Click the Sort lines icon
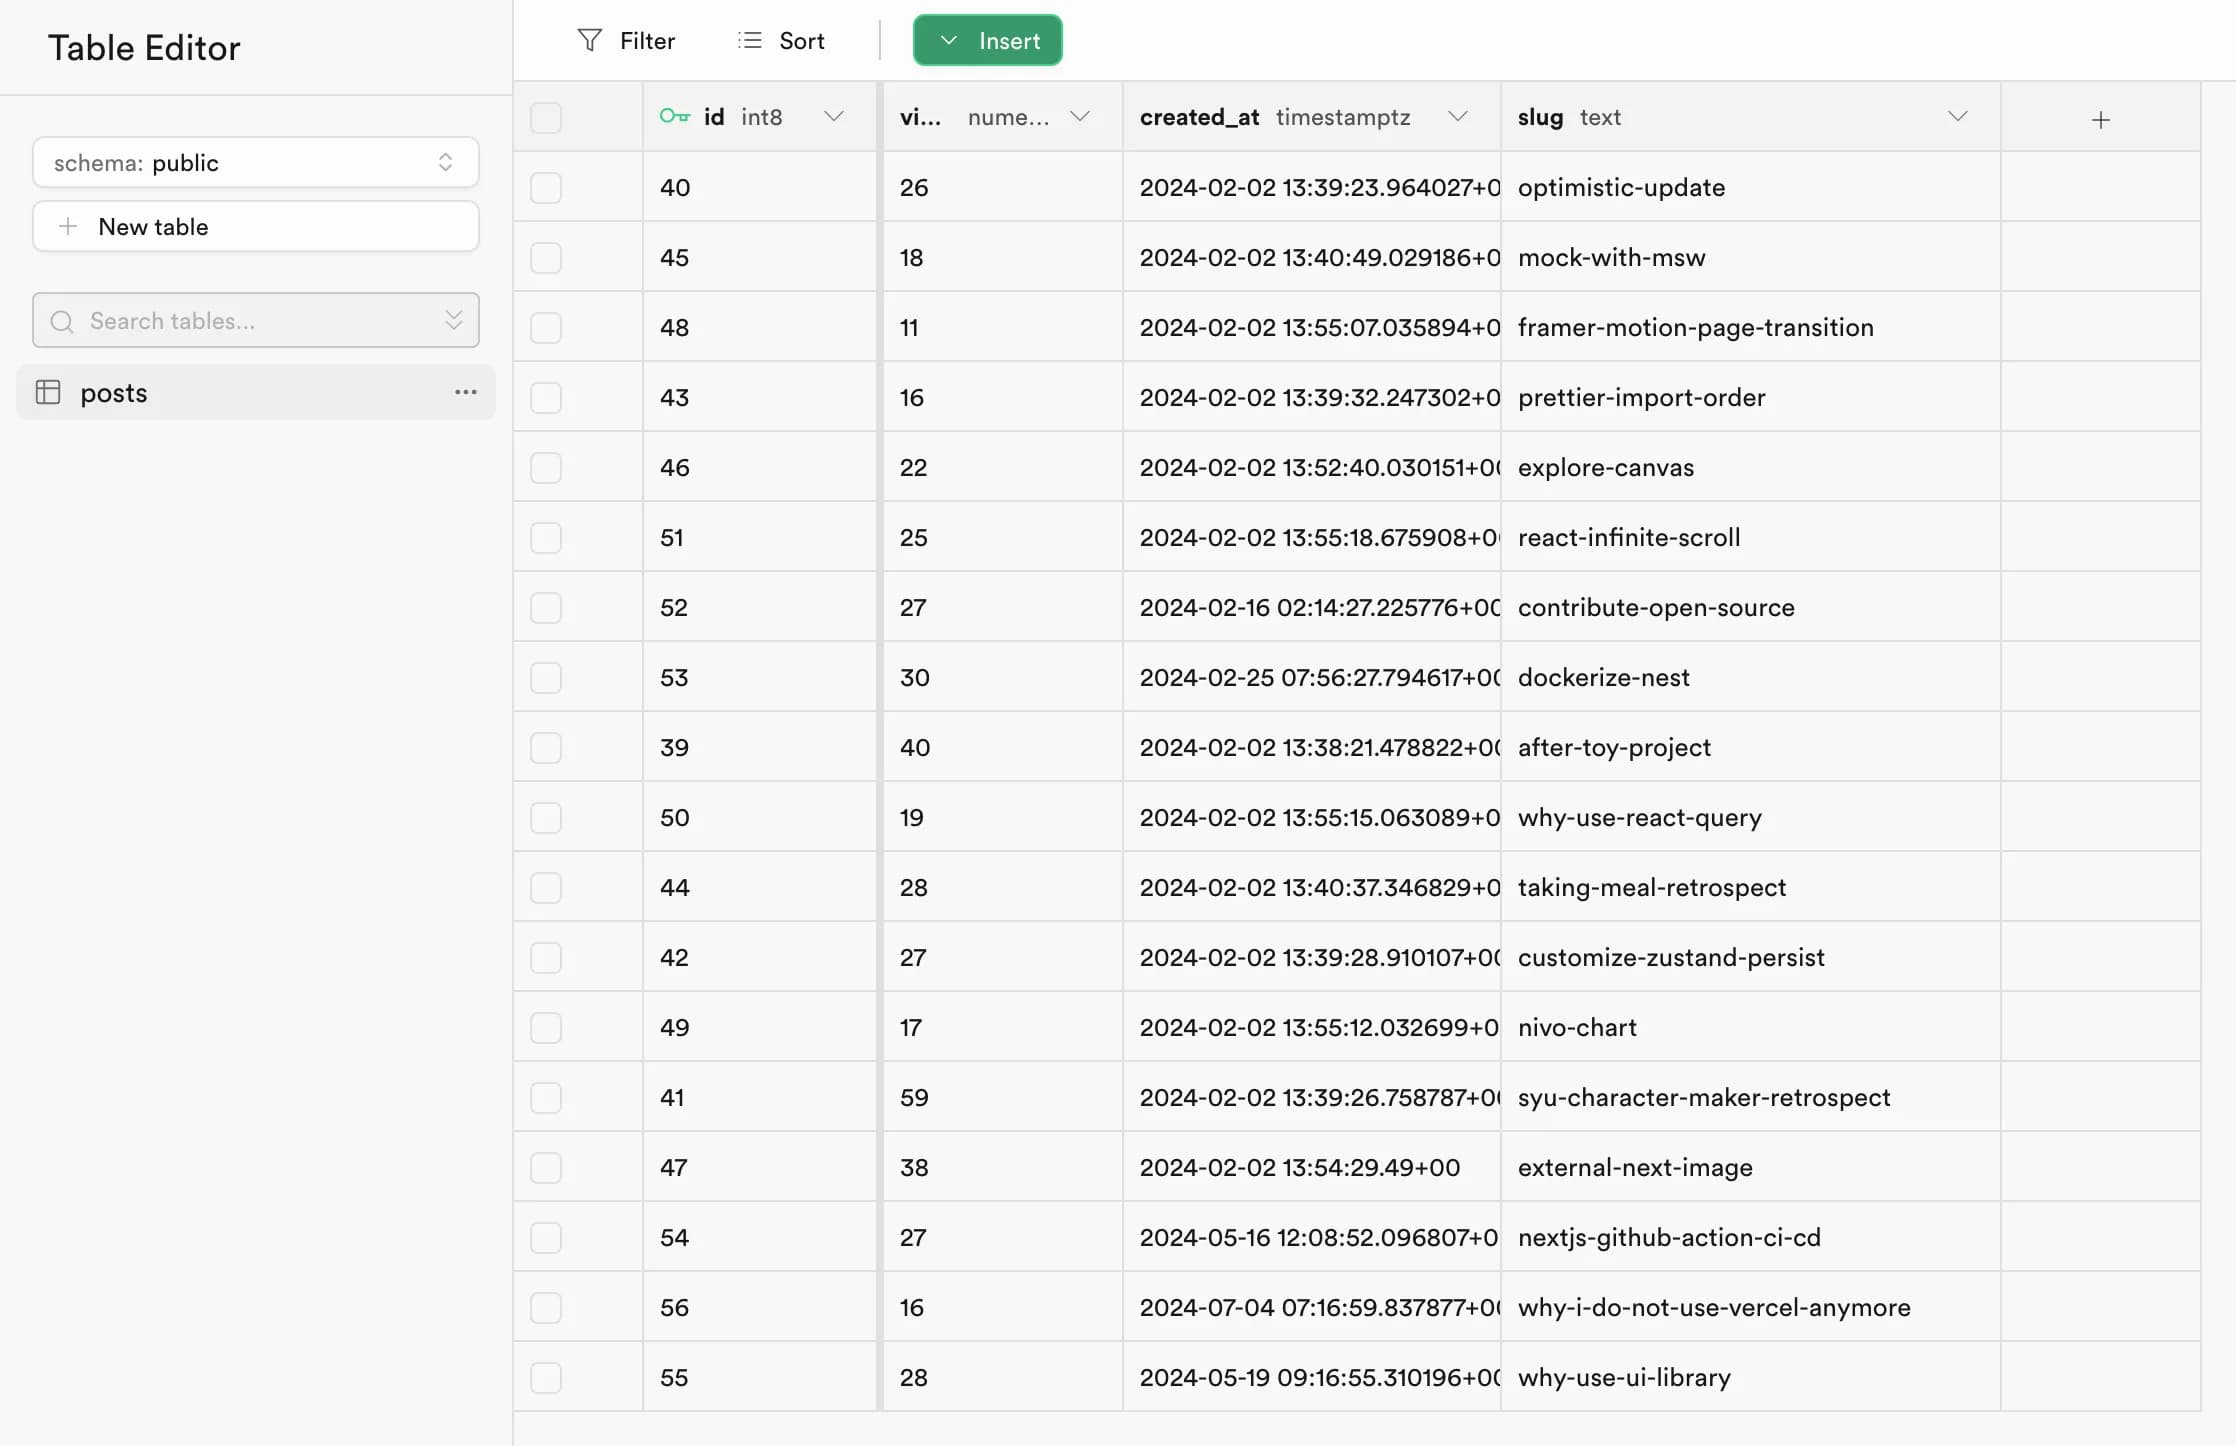 749,40
